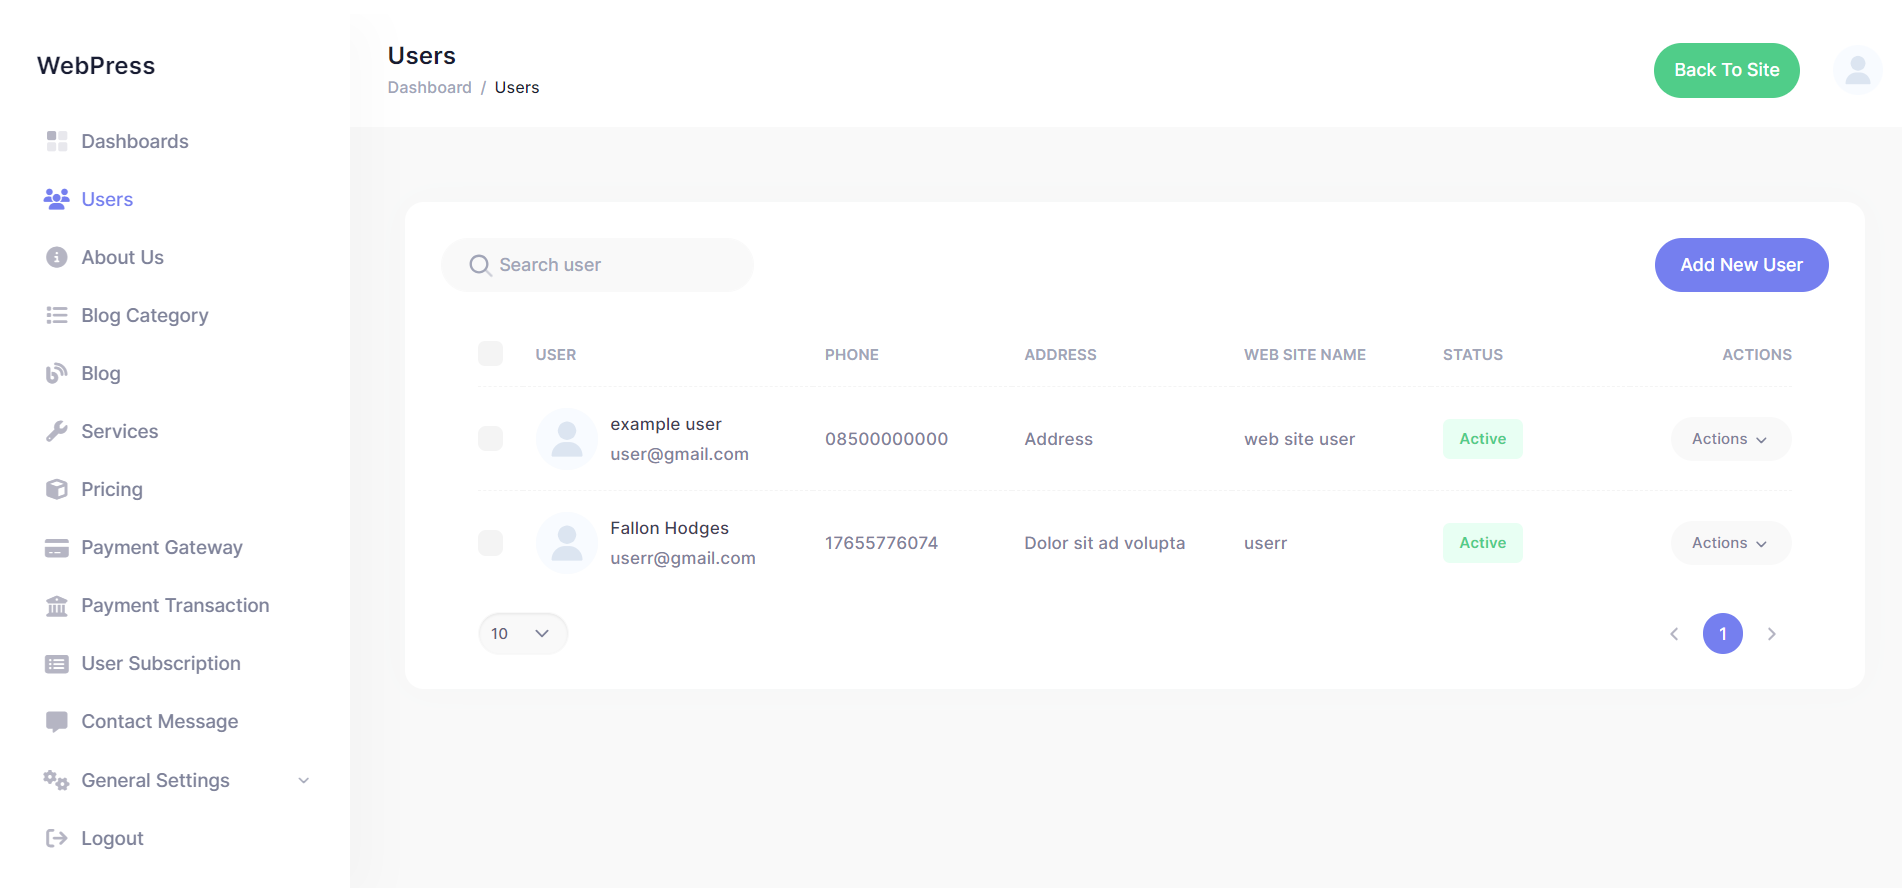Open the profile avatar in top-right corner
This screenshot has width=1902, height=888.
(x=1857, y=70)
